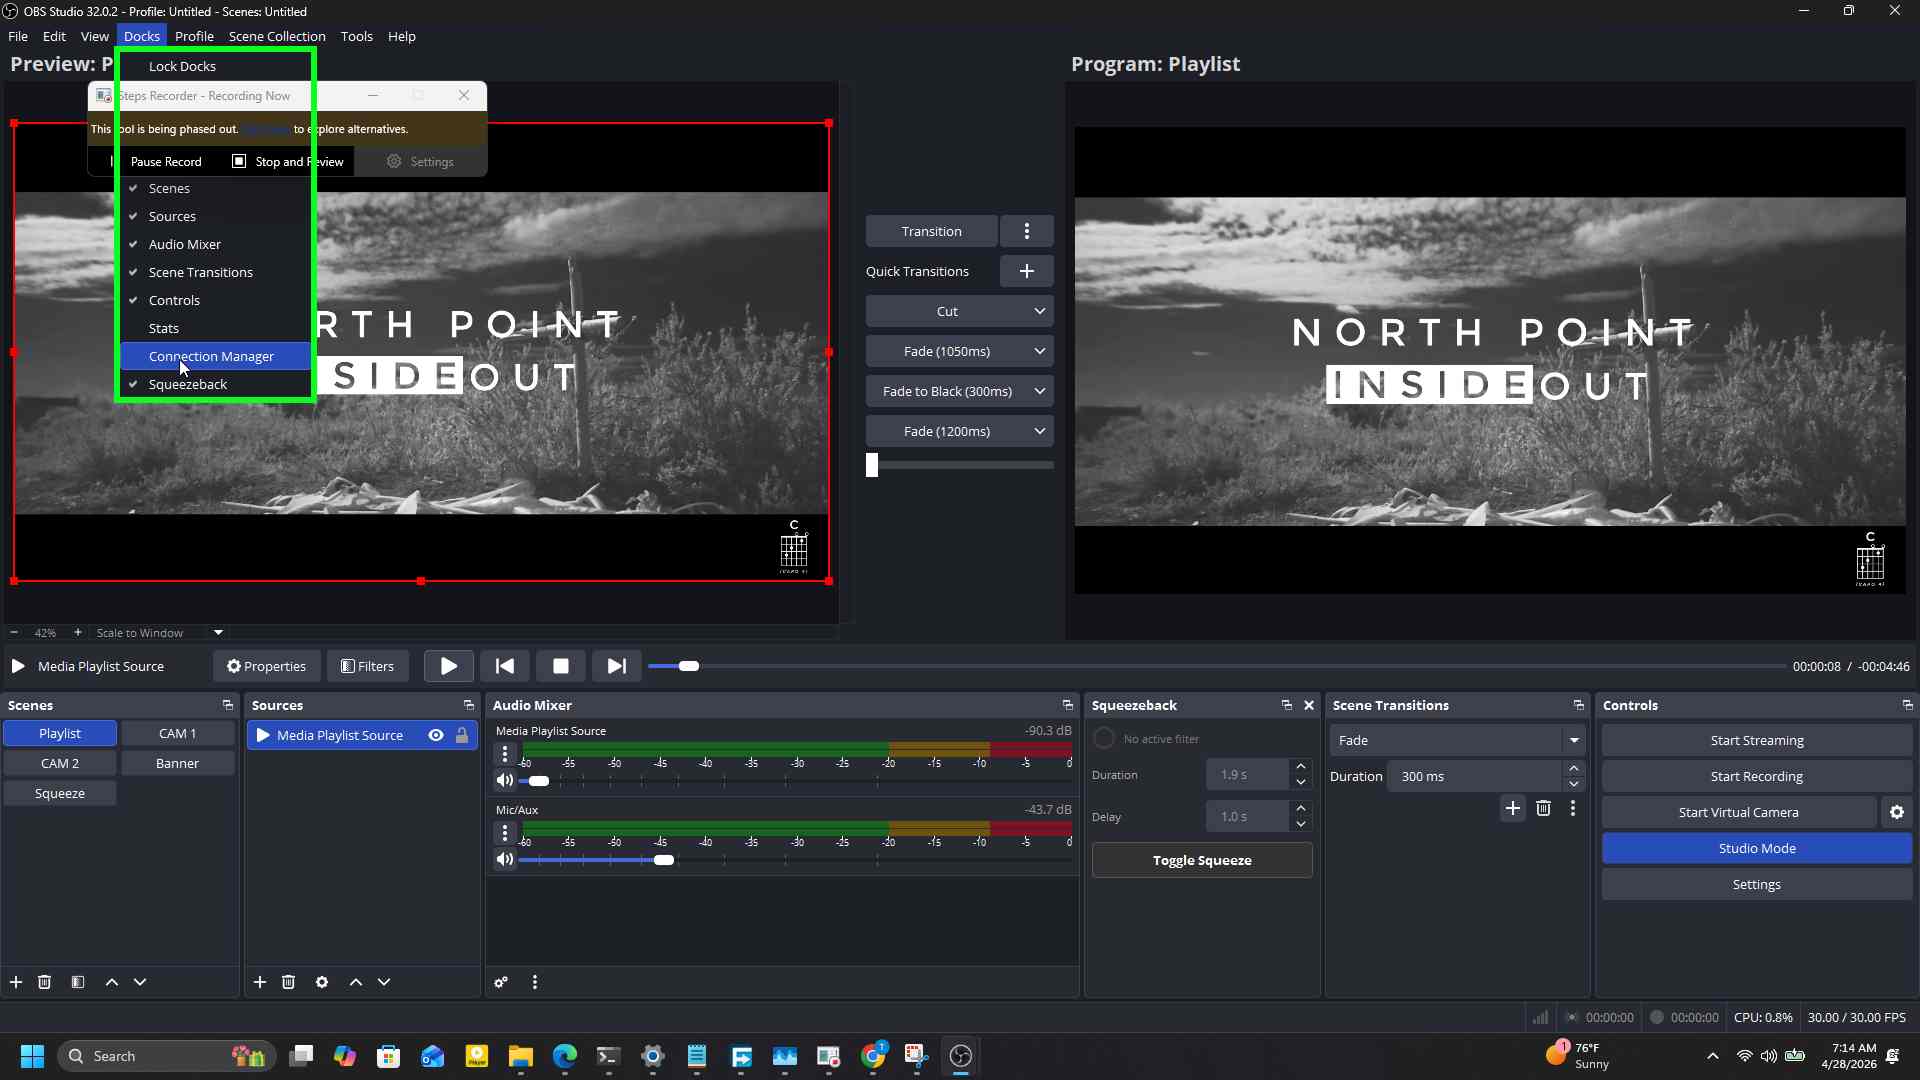This screenshot has width=1920, height=1080.
Task: Open source Properties button
Action: tap(266, 666)
